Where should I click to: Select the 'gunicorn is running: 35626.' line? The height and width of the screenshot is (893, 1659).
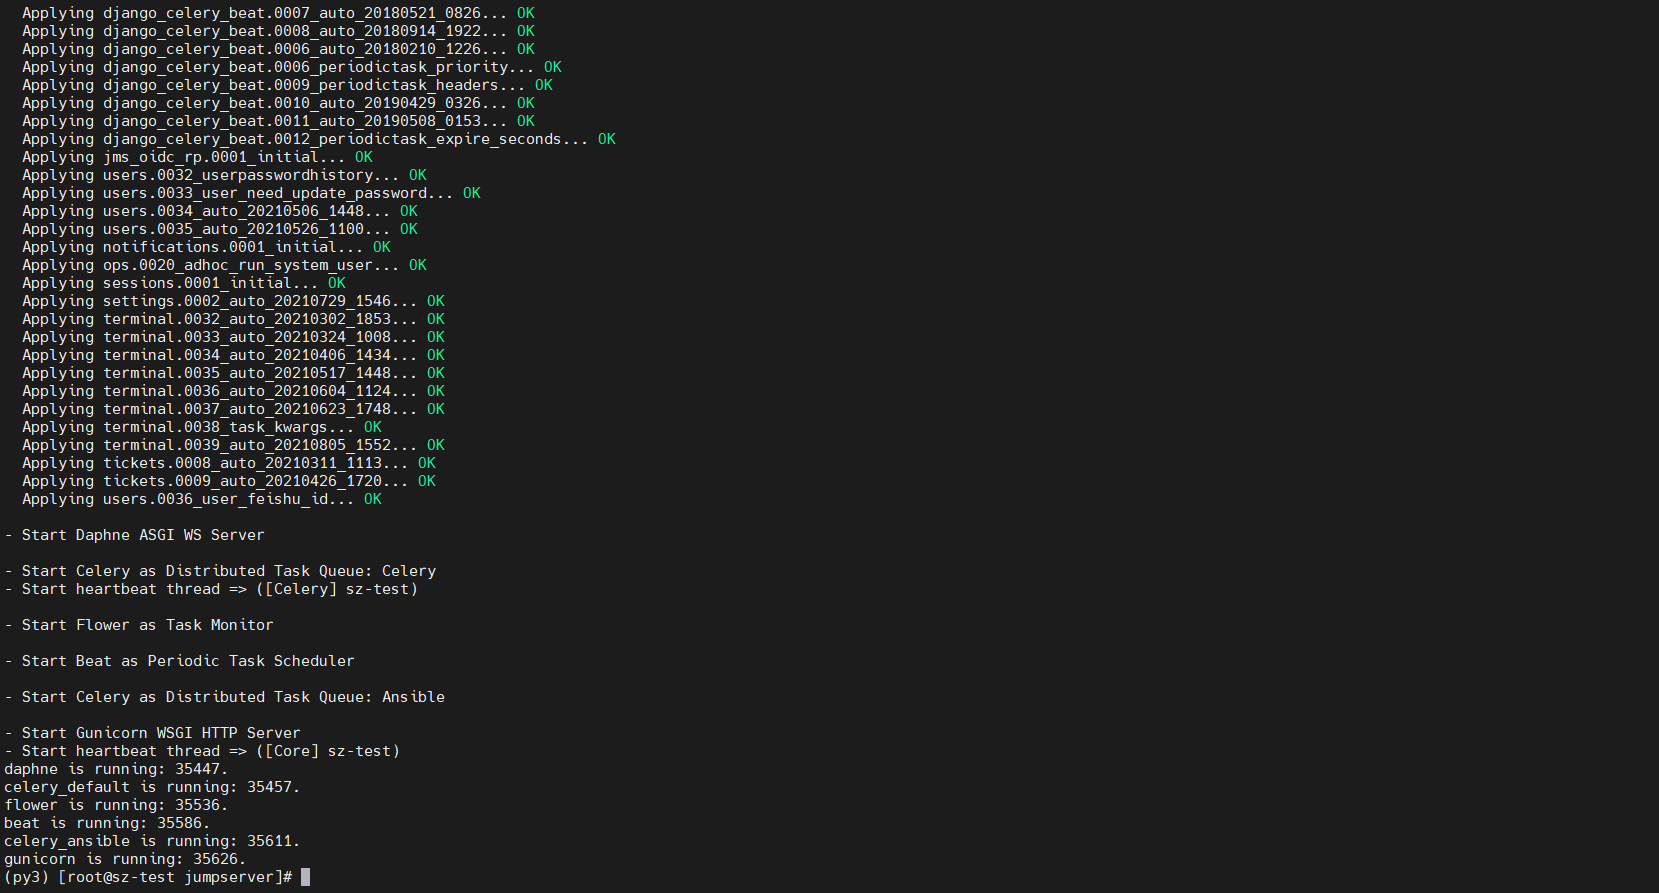[x=125, y=859]
